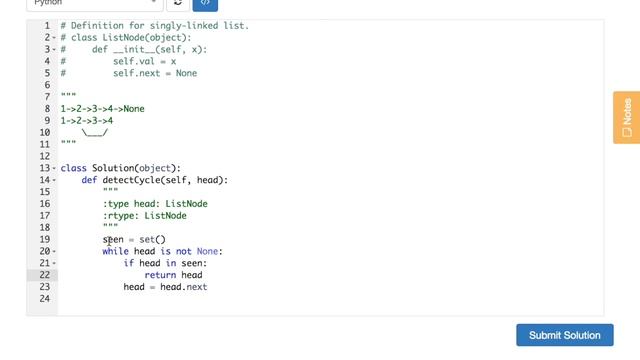Click the '\___/' cycle drawing on line 10
This screenshot has width=640, height=360.
point(95,133)
